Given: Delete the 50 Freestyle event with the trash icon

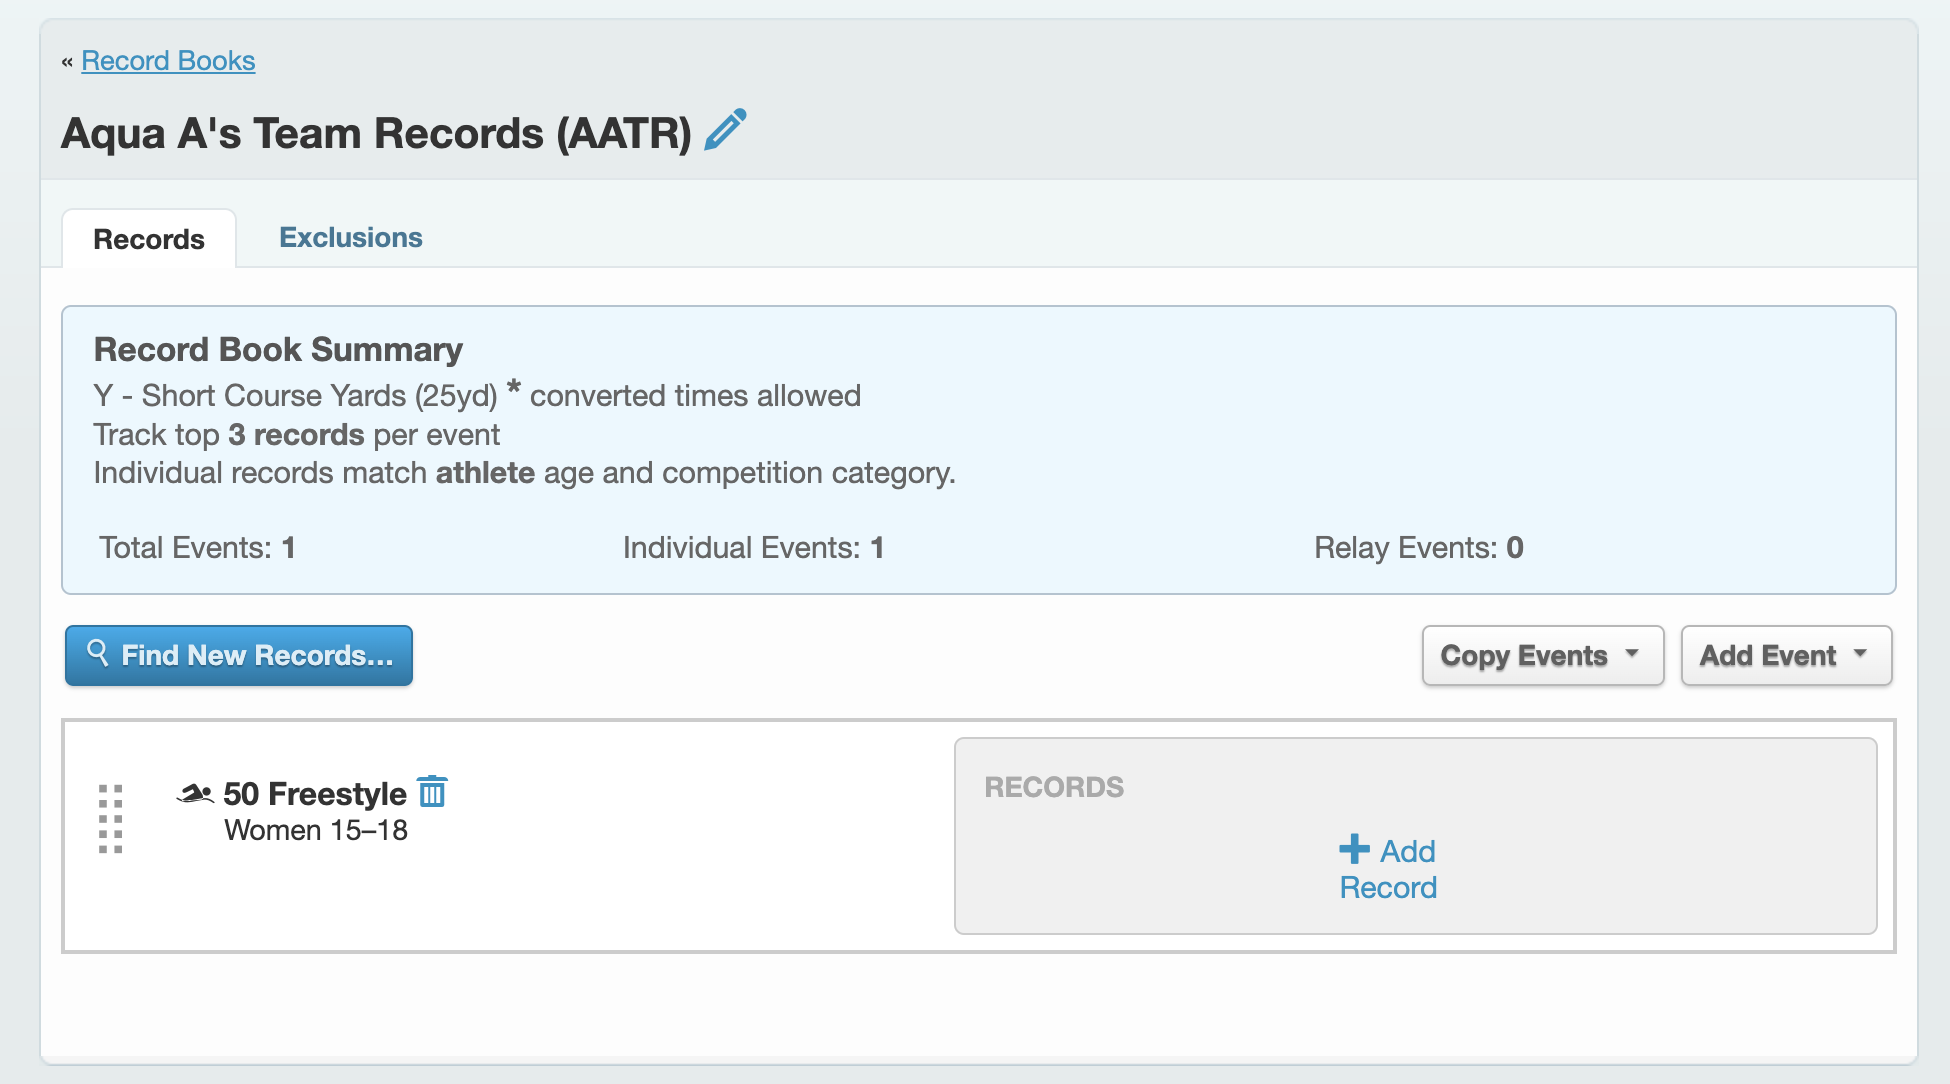Looking at the screenshot, I should (432, 792).
